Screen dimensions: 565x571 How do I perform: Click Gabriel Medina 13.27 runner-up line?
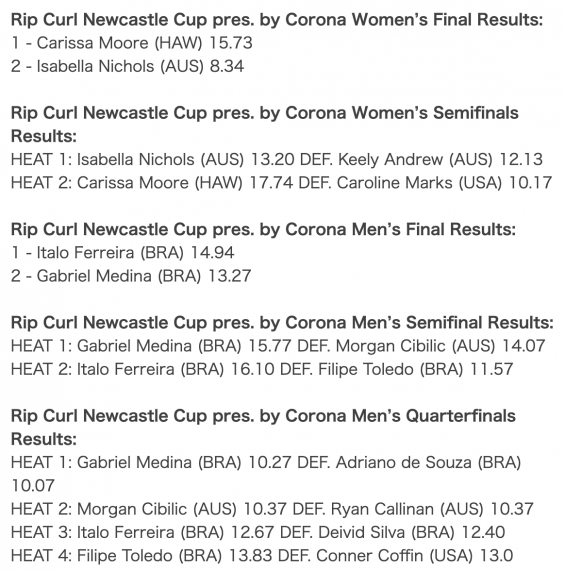pyautogui.click(x=131, y=276)
